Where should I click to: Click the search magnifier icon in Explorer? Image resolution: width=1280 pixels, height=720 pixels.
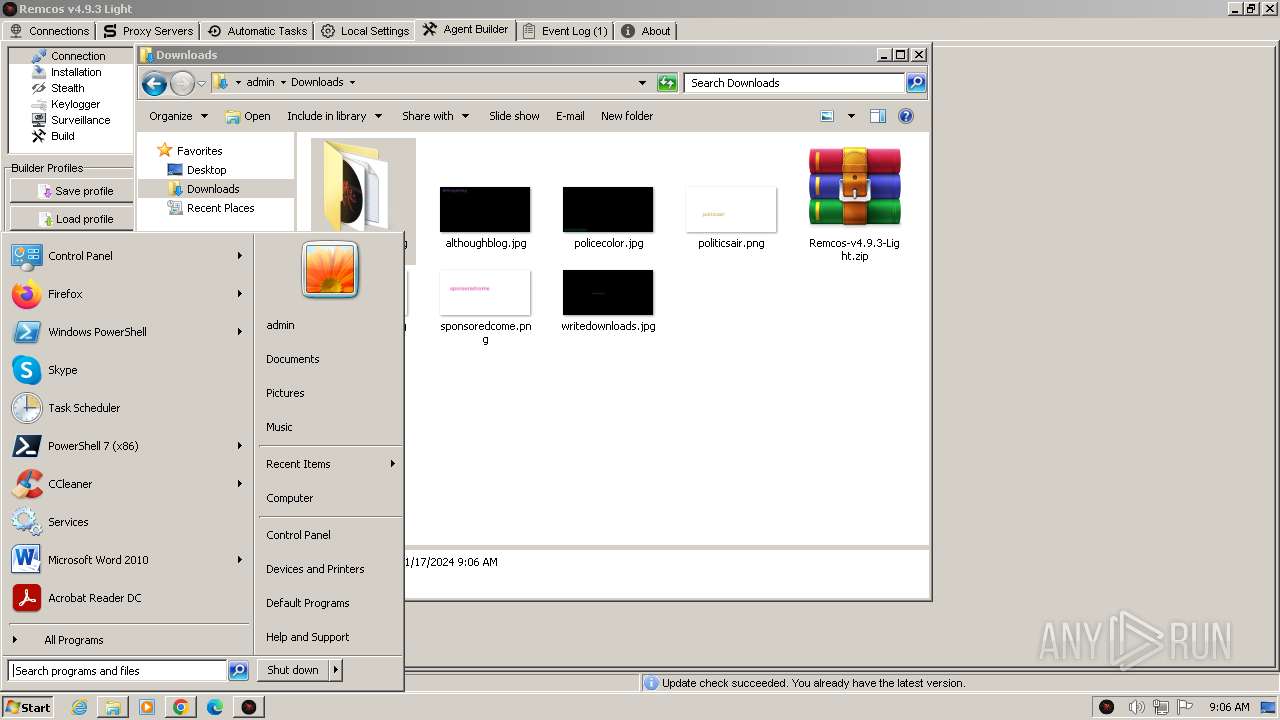(x=916, y=83)
